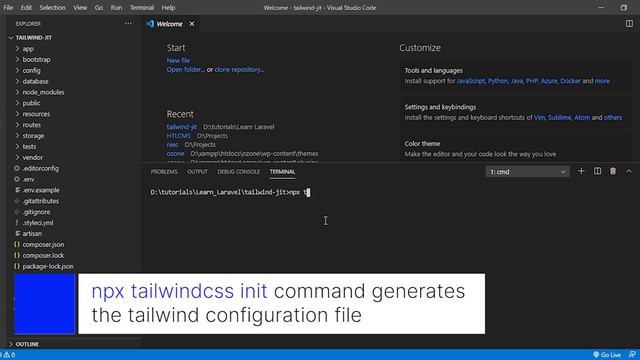Expand the database folder
640x360 pixels.
(x=35, y=81)
